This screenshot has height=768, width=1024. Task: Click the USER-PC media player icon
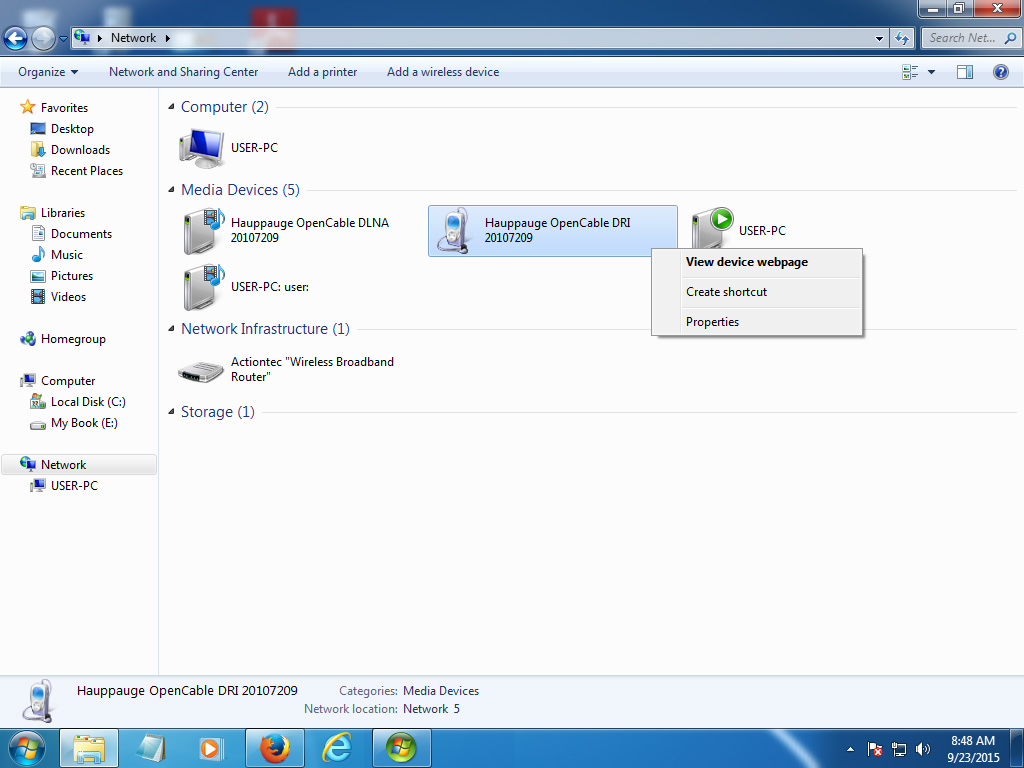coord(713,229)
